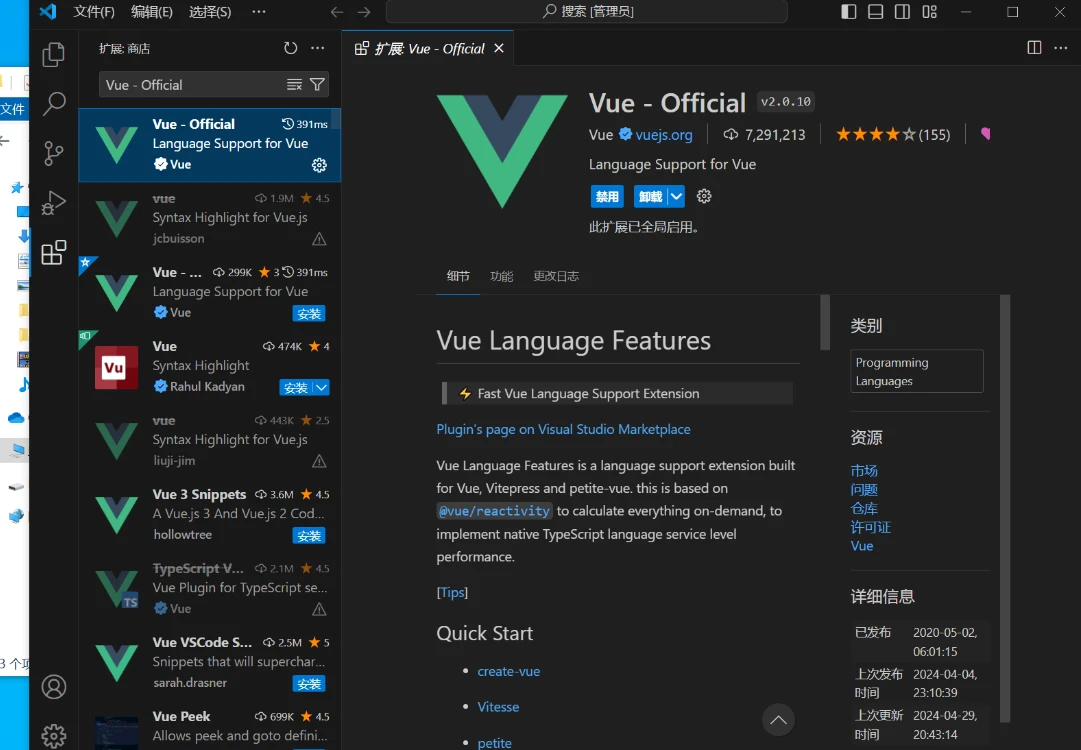
Task: Close the 扩展: Vue - Official editor tab
Action: pyautogui.click(x=499, y=48)
